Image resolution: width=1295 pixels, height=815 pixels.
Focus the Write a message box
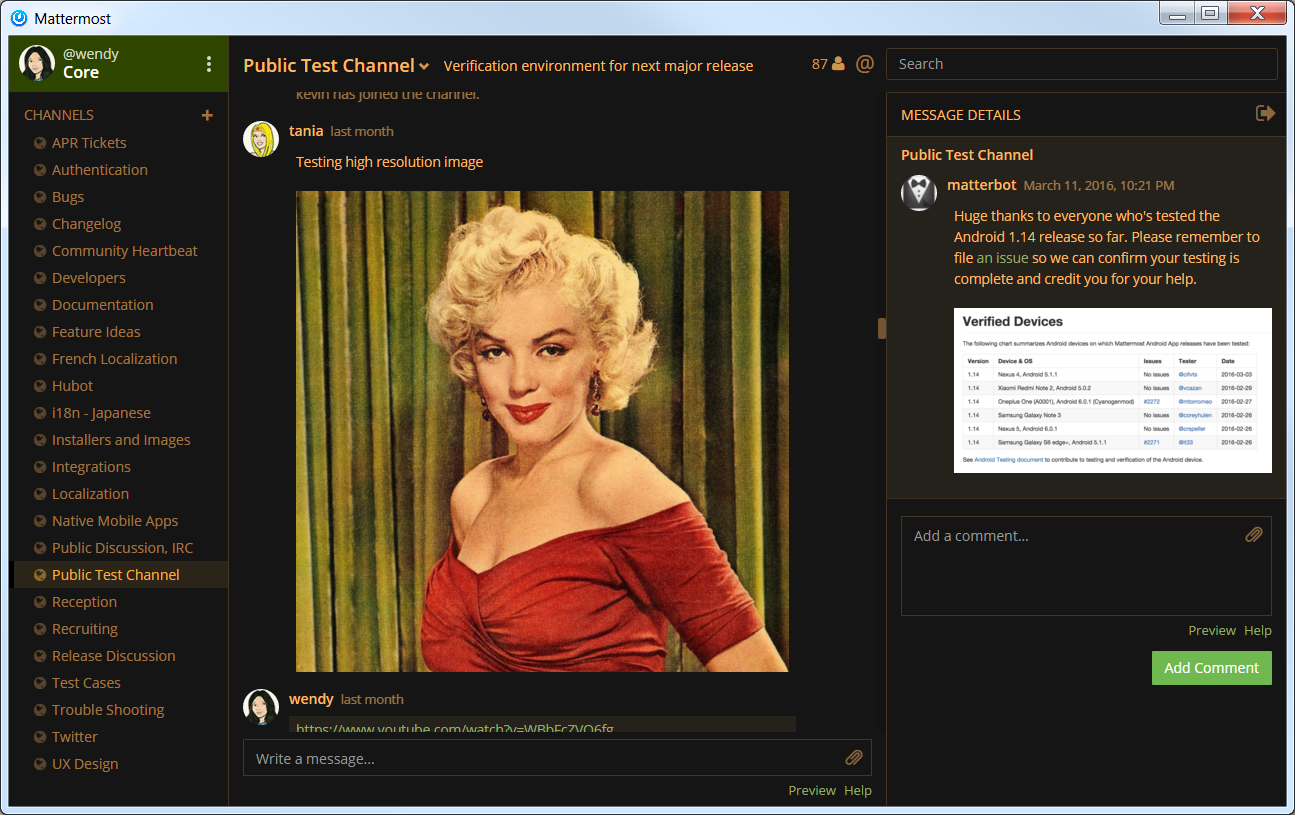pos(557,758)
